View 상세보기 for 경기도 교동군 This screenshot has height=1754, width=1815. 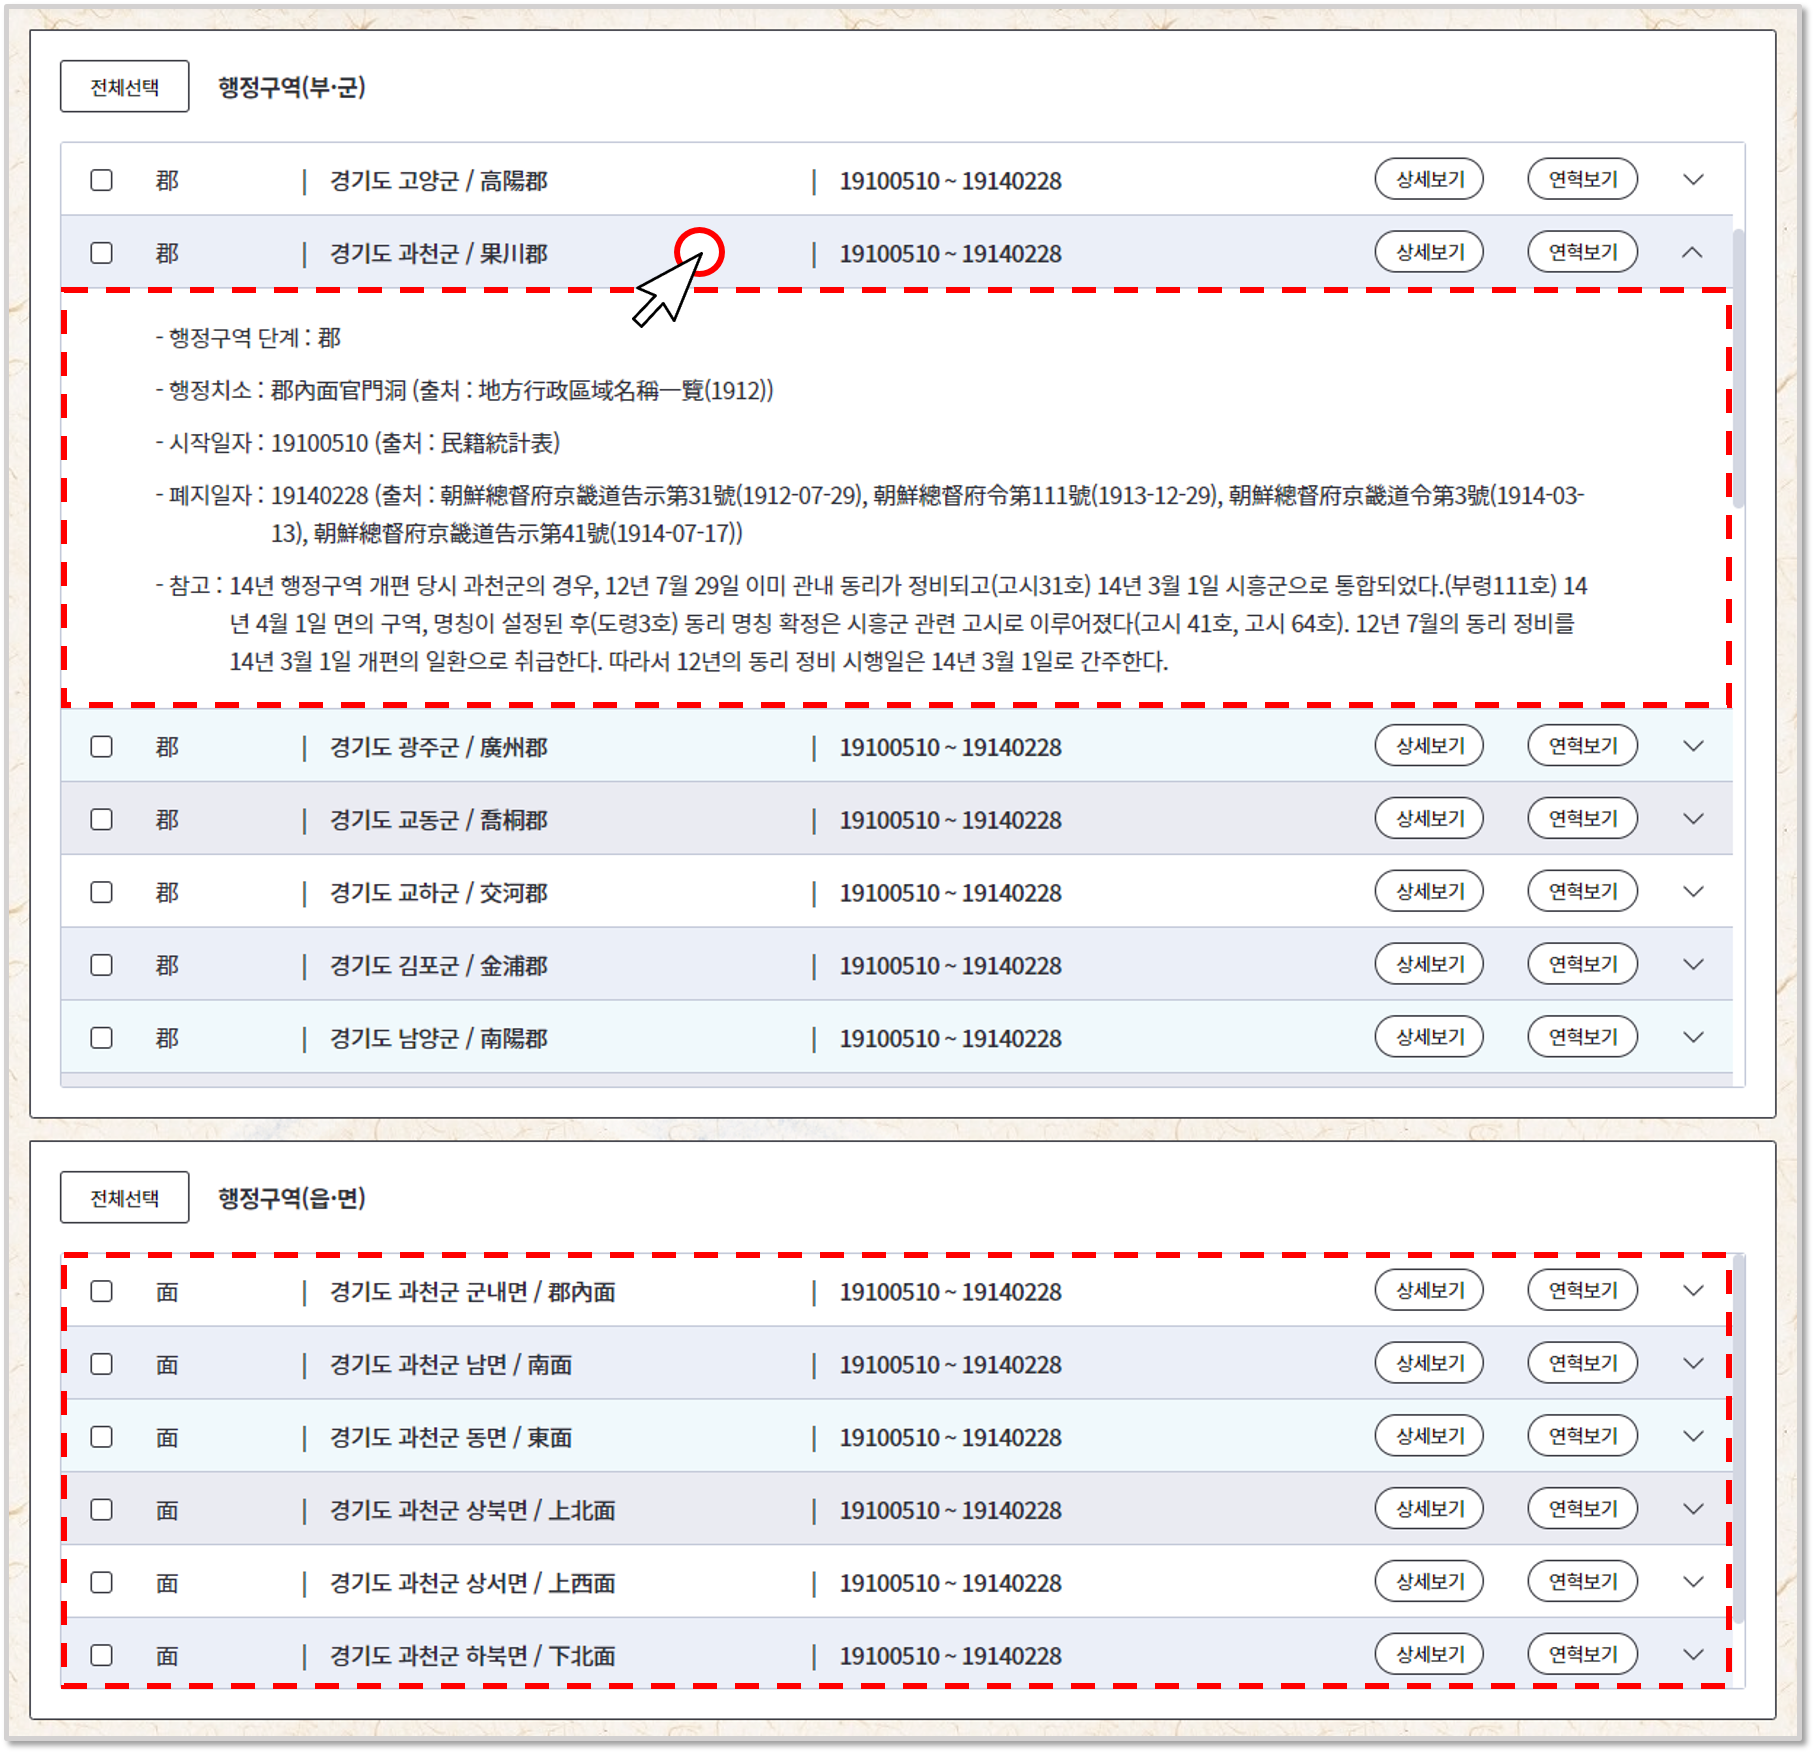click(1429, 819)
